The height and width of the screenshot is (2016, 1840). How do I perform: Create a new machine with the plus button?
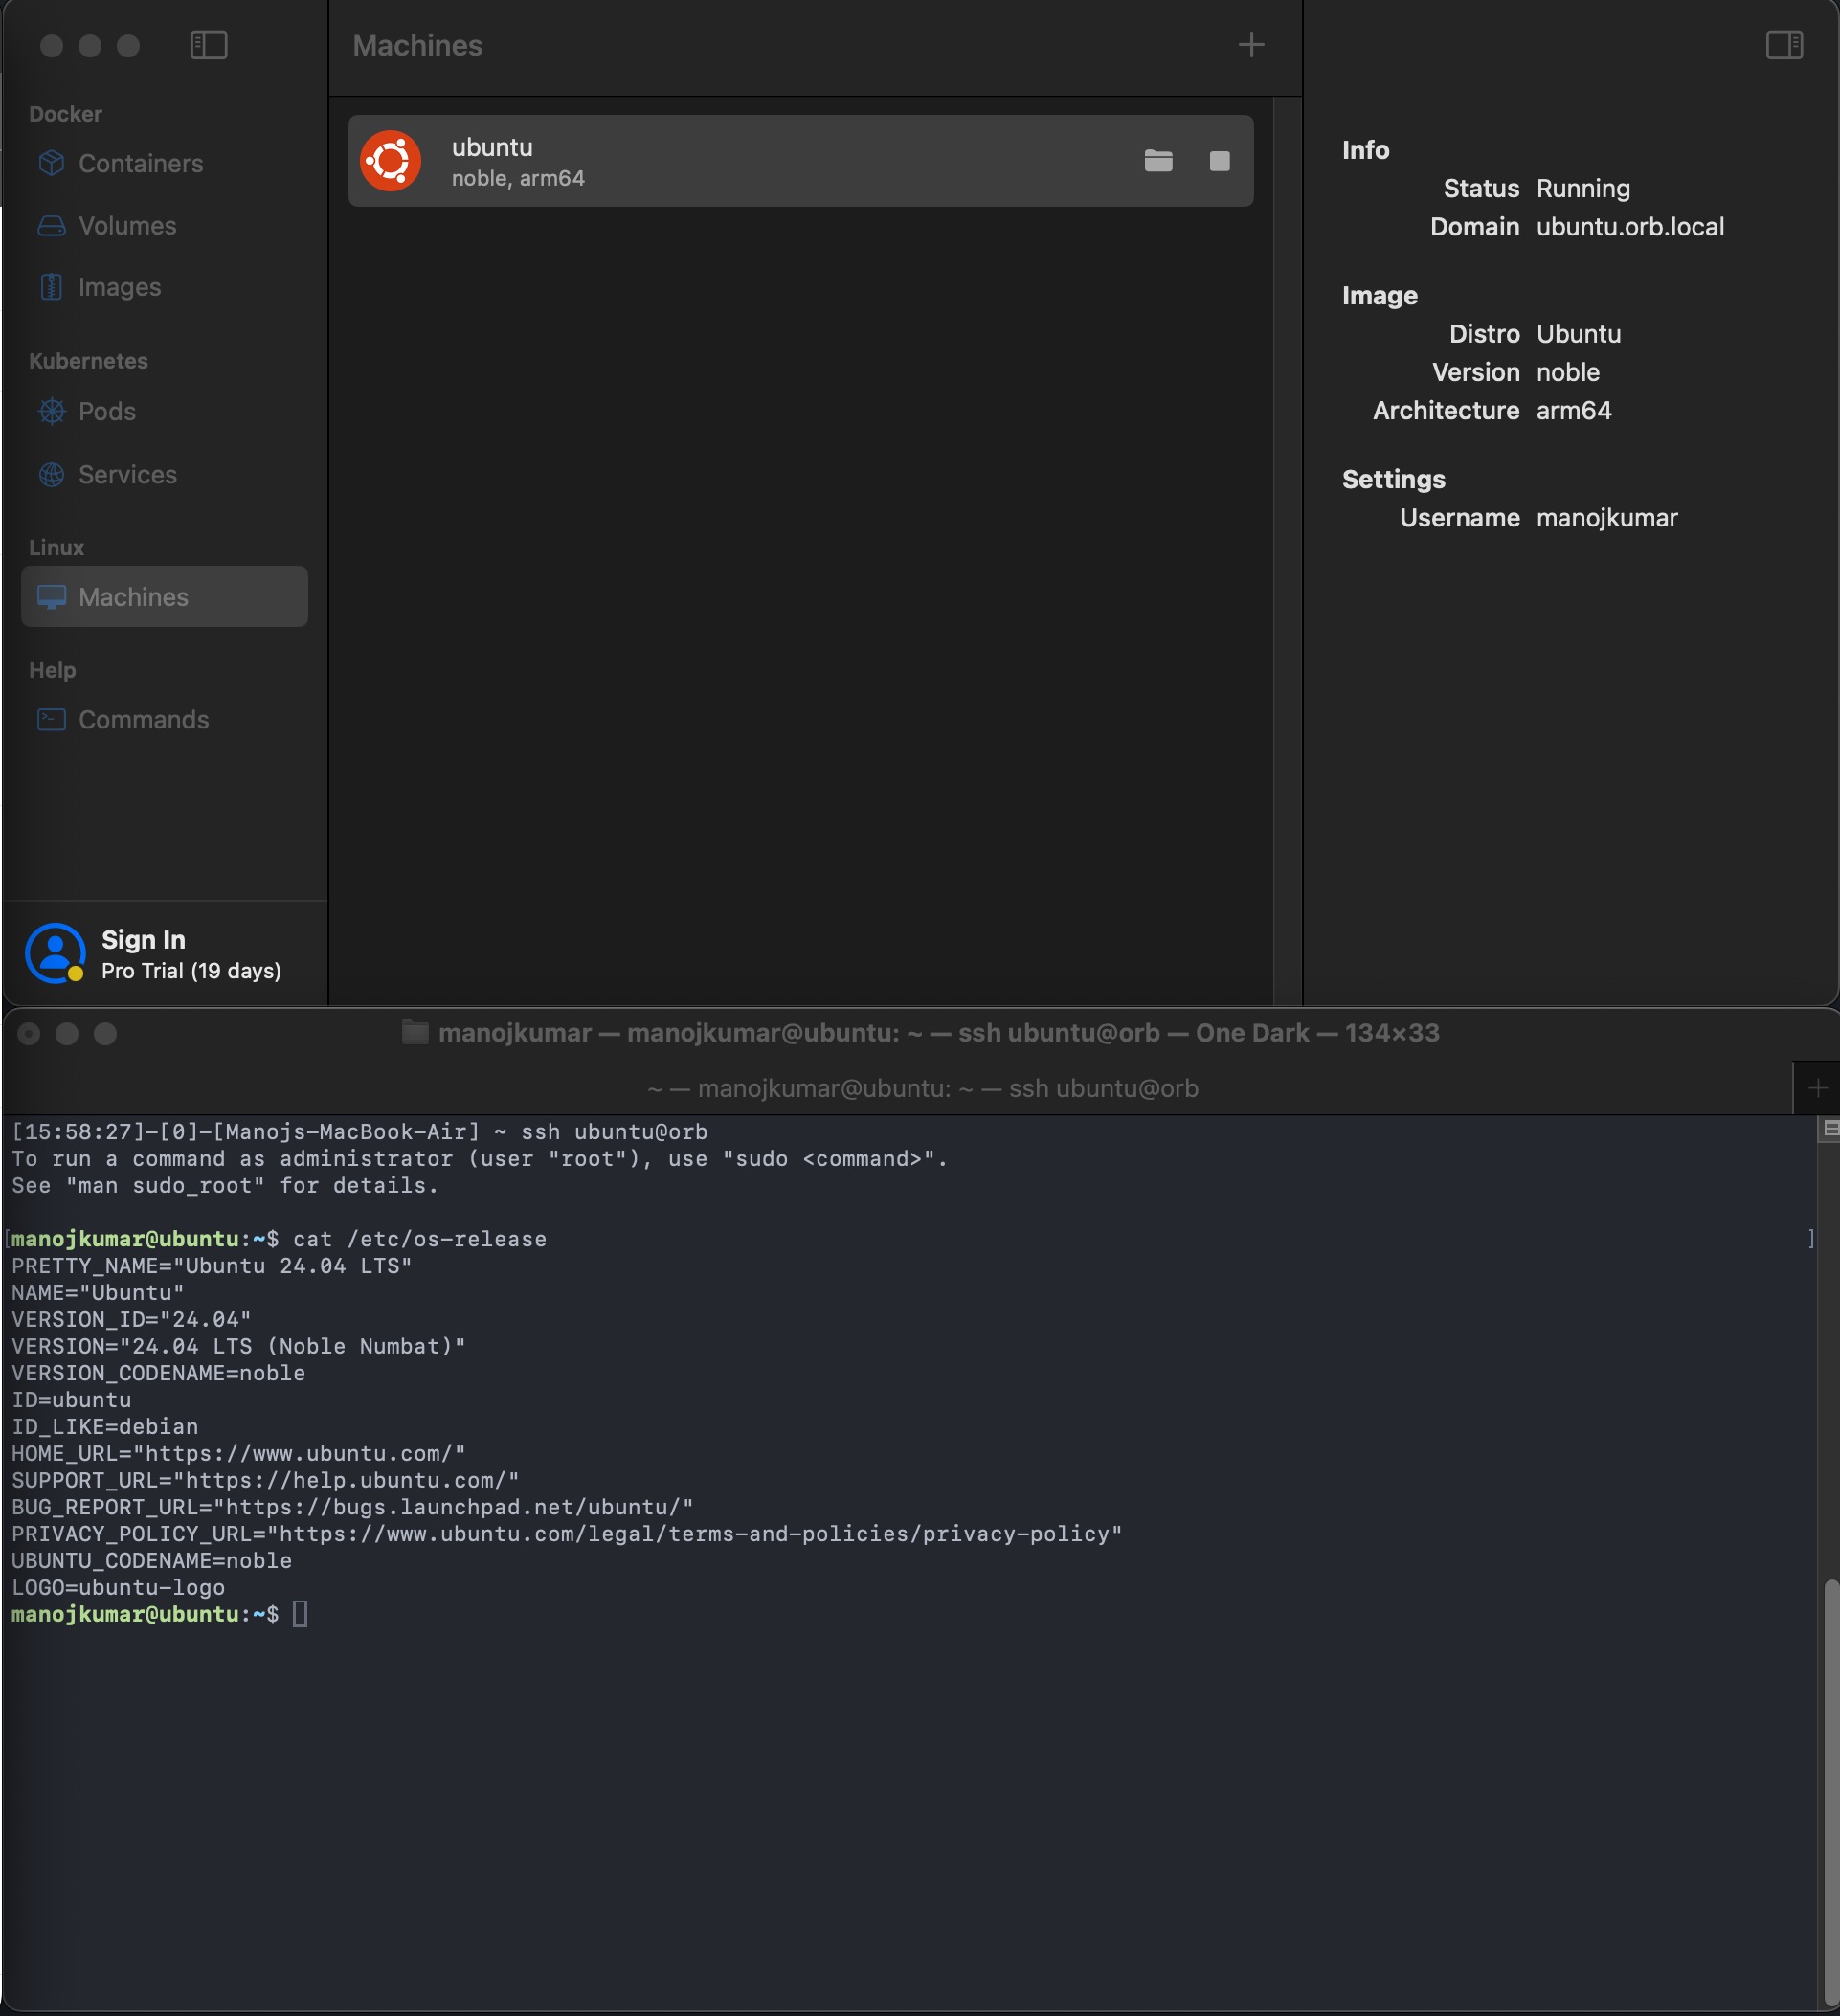(1252, 46)
